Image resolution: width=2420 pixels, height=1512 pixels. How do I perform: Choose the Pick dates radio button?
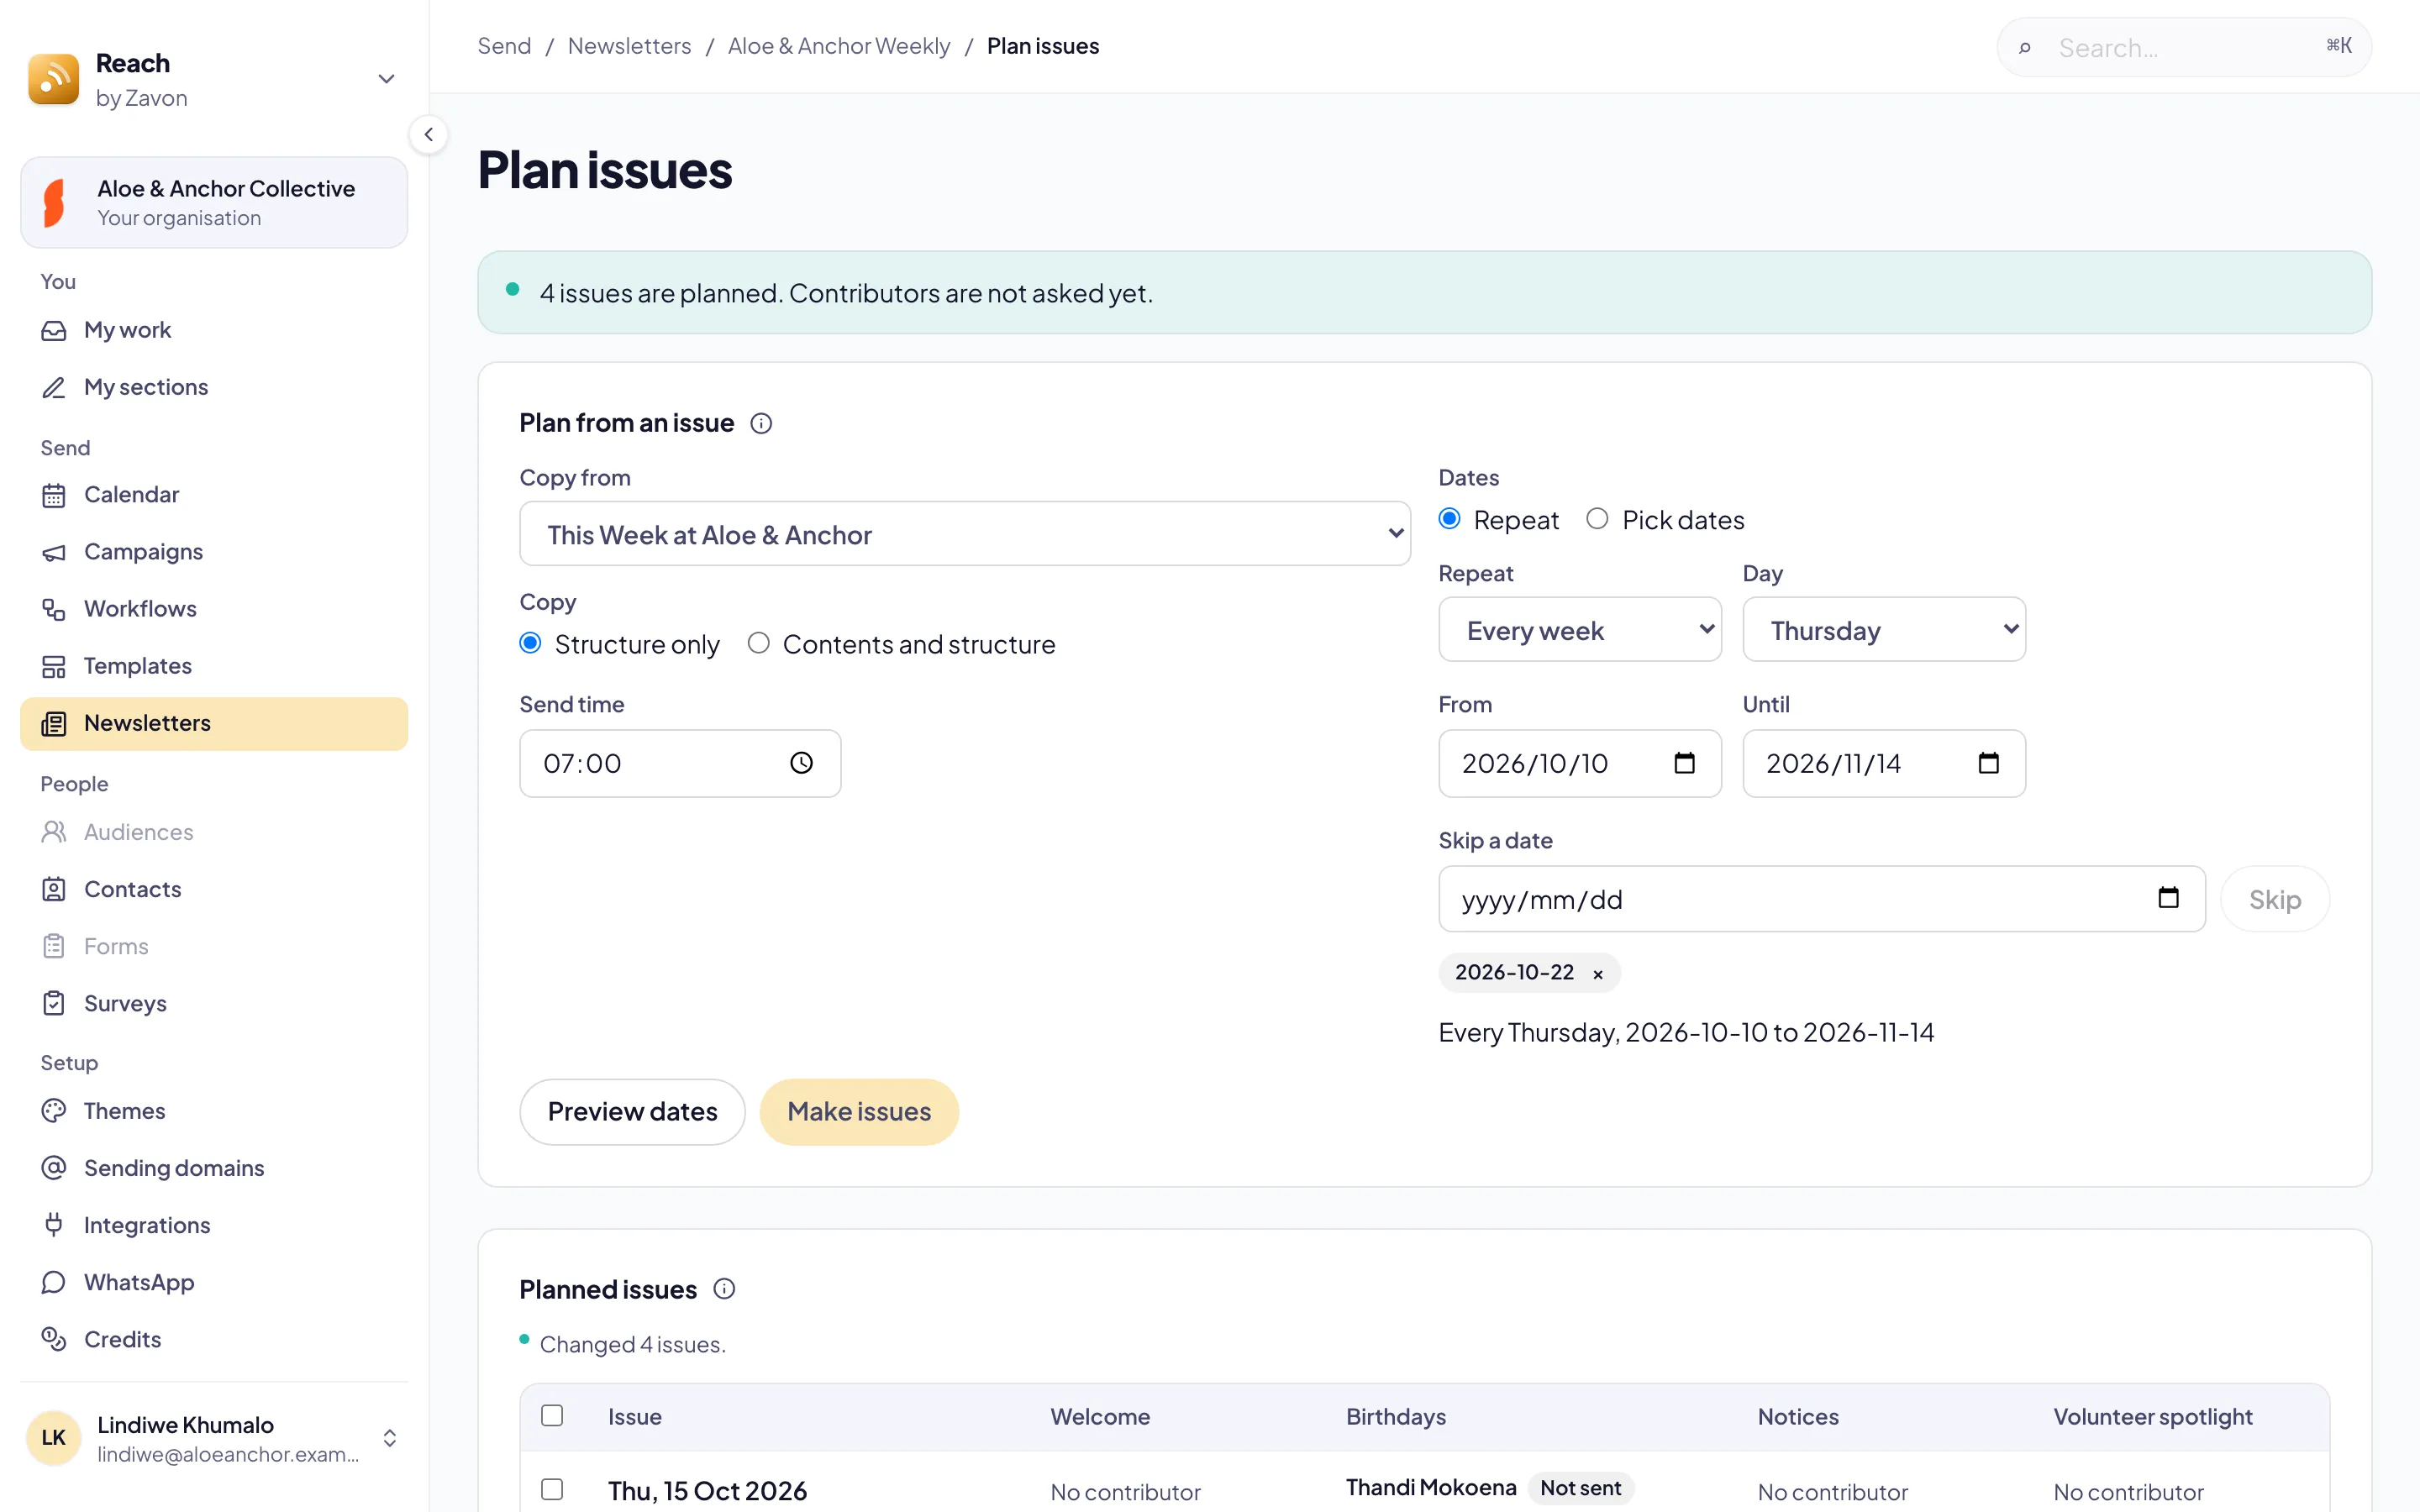[1597, 519]
